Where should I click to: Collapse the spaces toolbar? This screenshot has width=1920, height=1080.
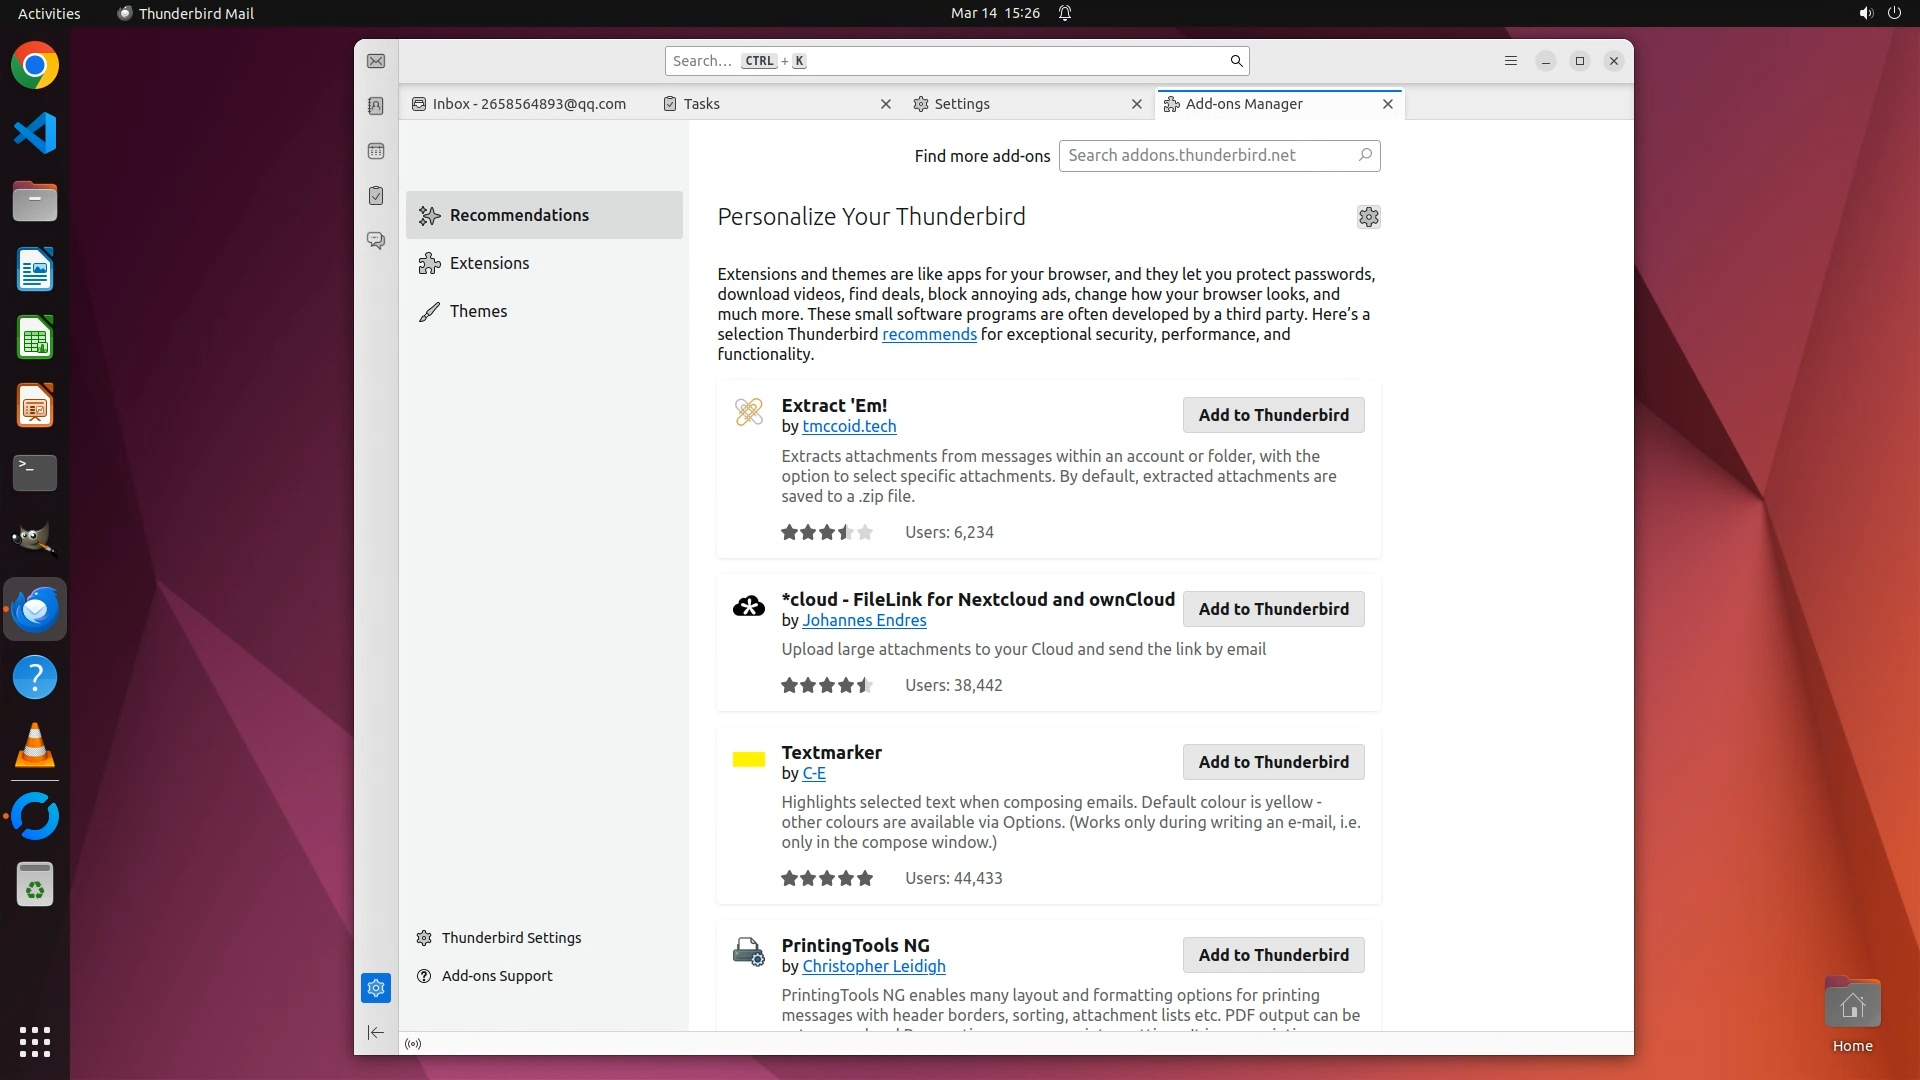tap(376, 1032)
